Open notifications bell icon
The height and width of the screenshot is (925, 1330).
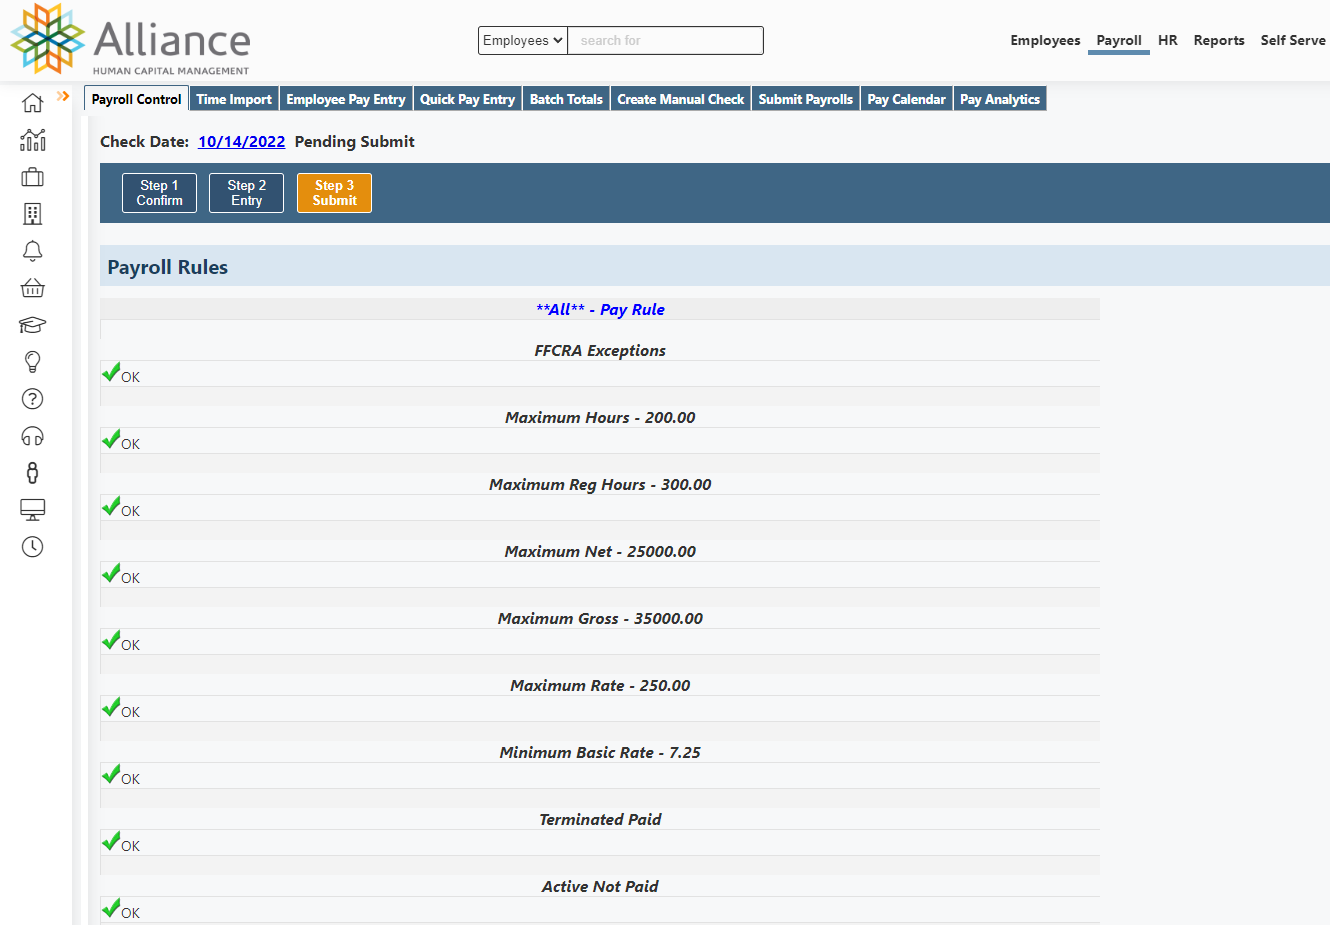(33, 251)
